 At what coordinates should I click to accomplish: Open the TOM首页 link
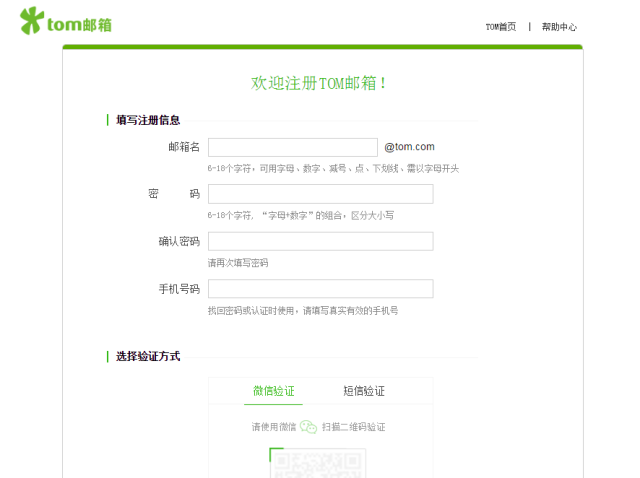(501, 27)
